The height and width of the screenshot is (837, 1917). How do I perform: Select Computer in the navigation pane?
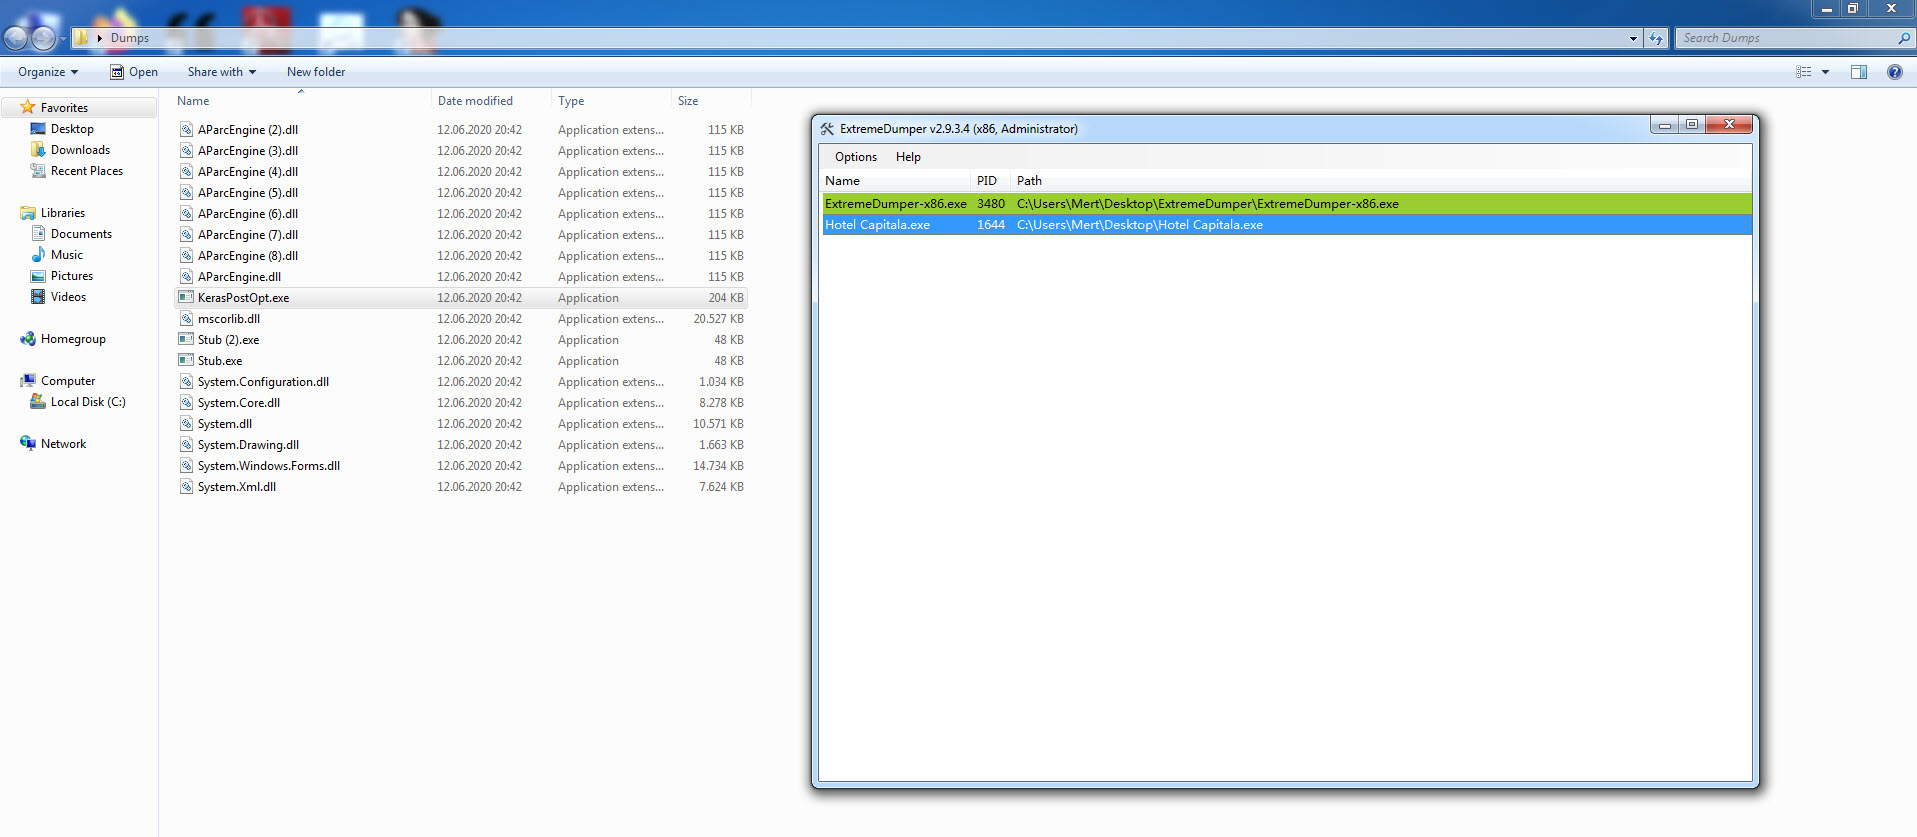68,381
